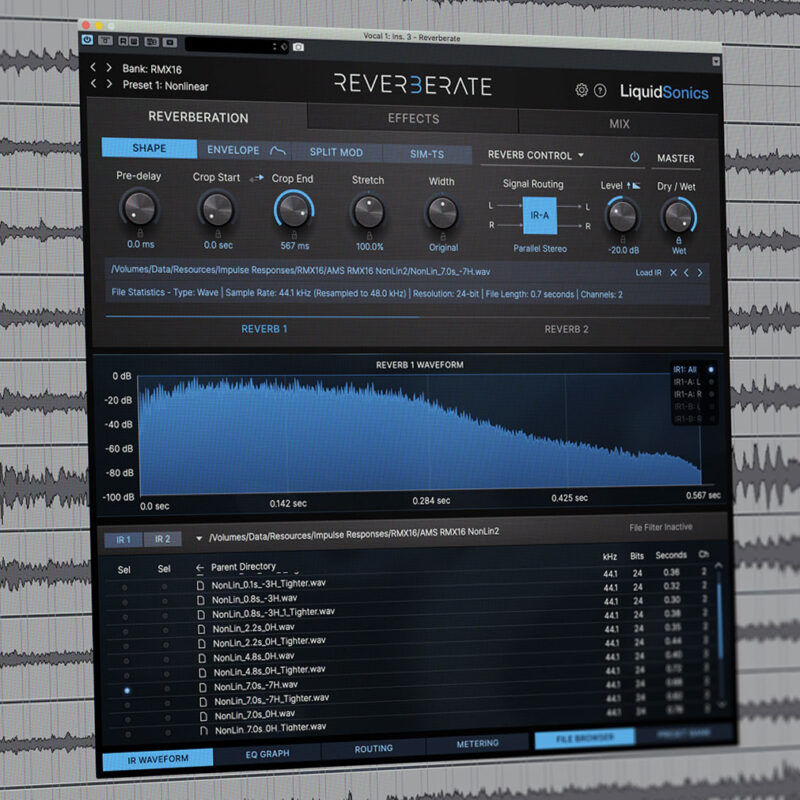The width and height of the screenshot is (800, 800).
Task: Load the next IR file arrow
Action: click(700, 273)
